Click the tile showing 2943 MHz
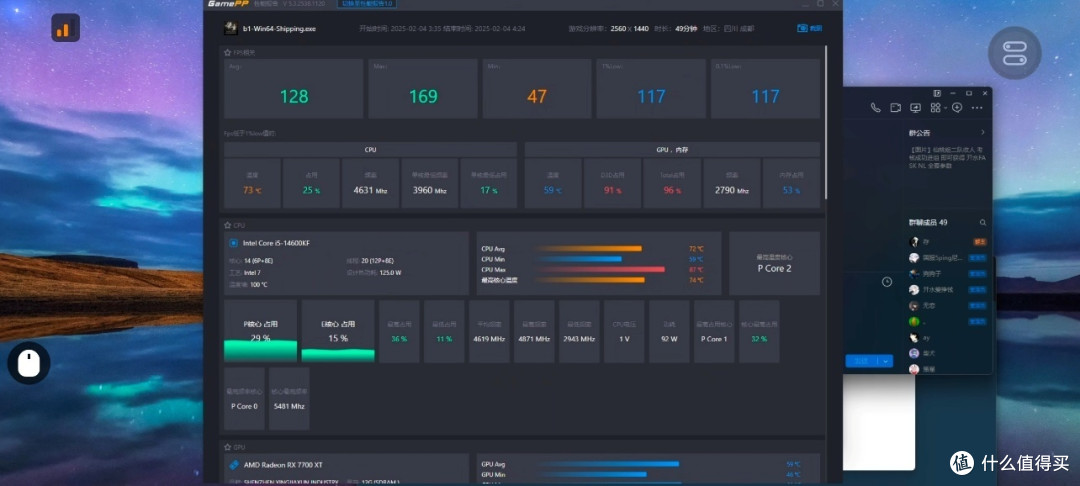 (579, 331)
